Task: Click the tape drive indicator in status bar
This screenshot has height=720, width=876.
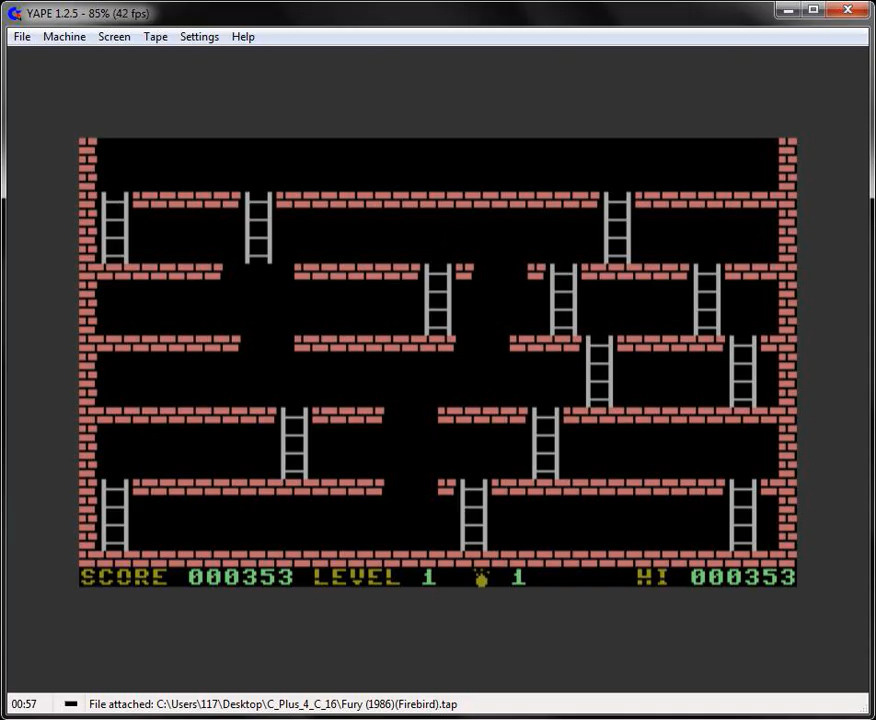Action: click(71, 704)
